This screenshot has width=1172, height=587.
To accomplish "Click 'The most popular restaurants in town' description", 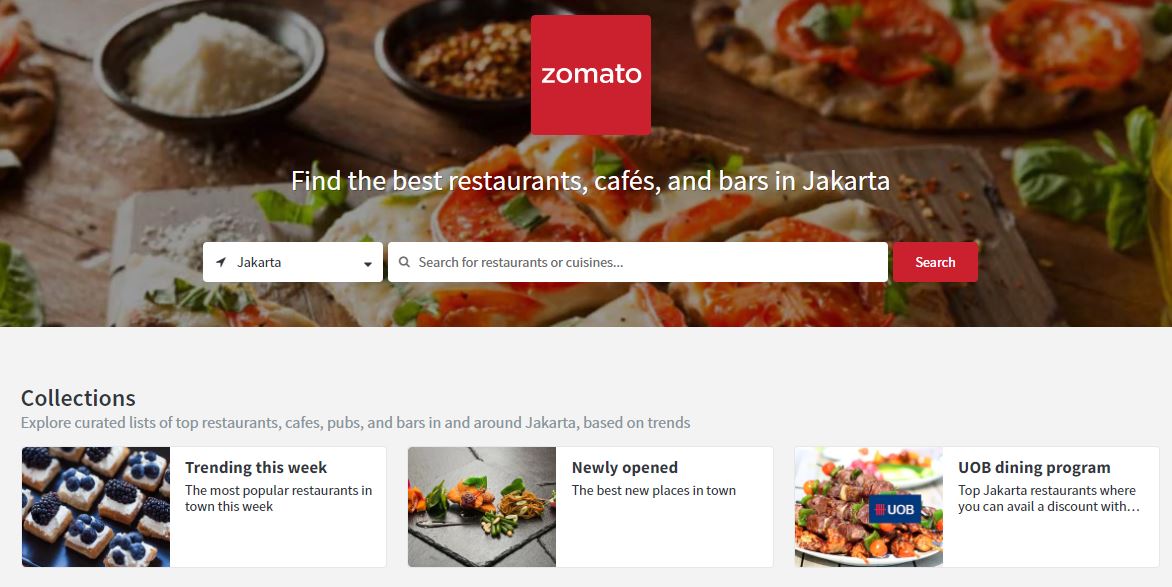I will (x=278, y=498).
